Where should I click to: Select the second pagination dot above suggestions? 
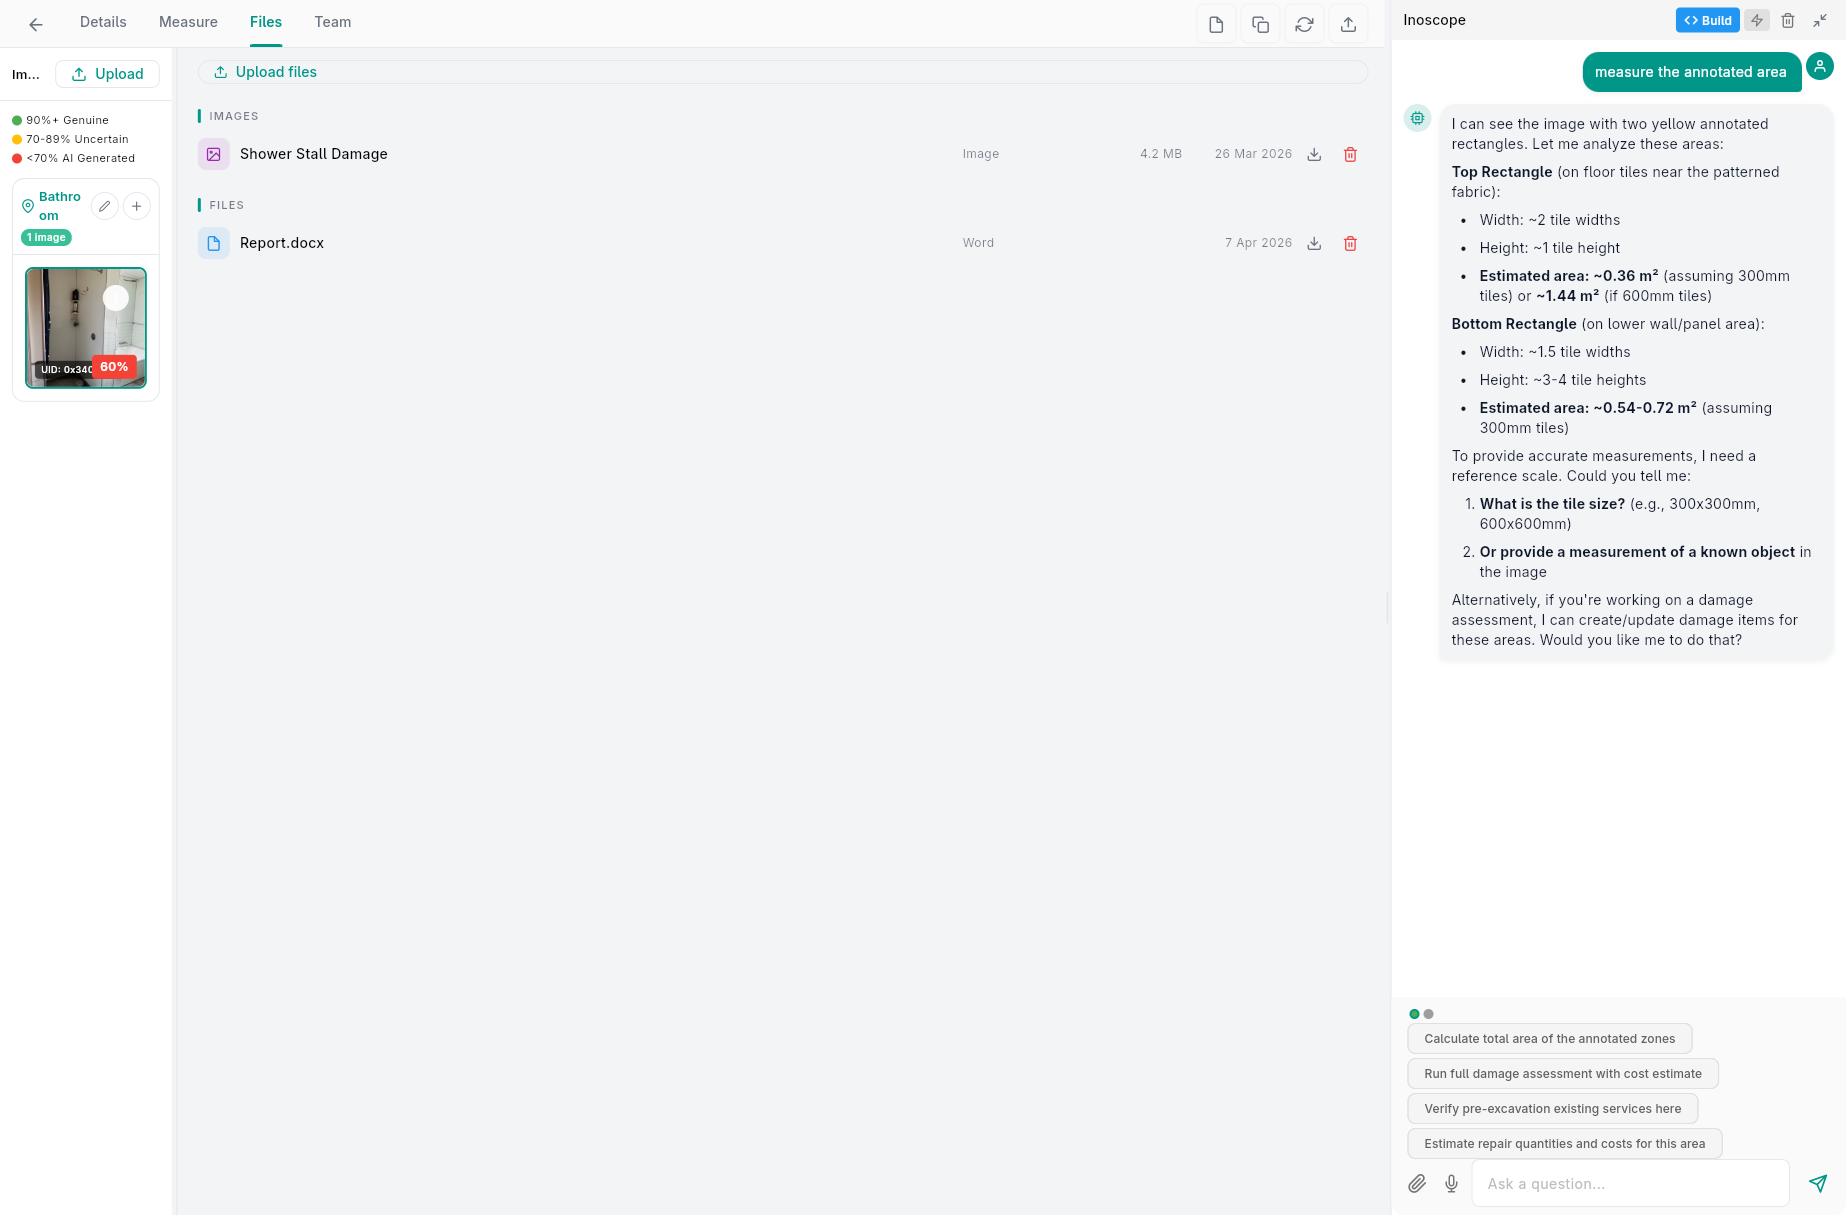(x=1428, y=1013)
